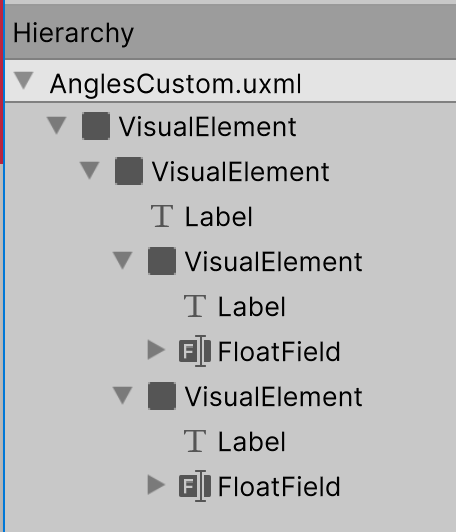Image resolution: width=456 pixels, height=532 pixels.
Task: Click the bottom FloatField type icon
Action: 195,486
